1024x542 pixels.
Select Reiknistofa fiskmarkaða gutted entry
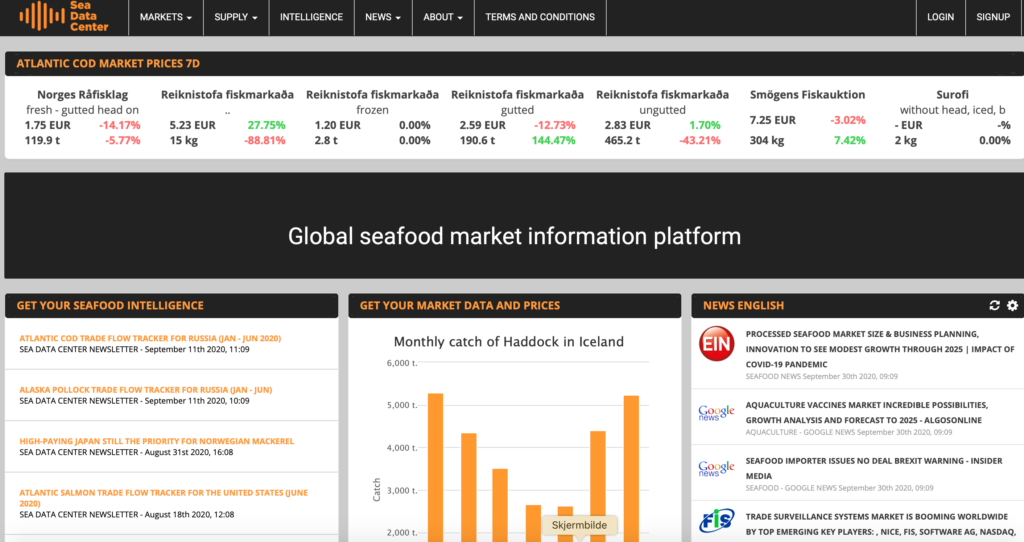pyautogui.click(x=517, y=118)
